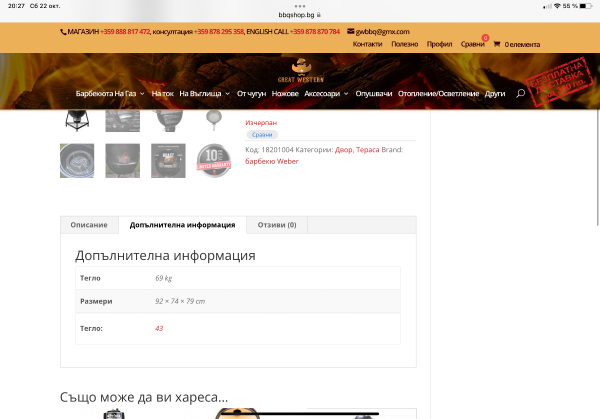
Task: Click the БЕЗПЛАТНА ДОСТАВКА stamp
Action: pos(559,81)
